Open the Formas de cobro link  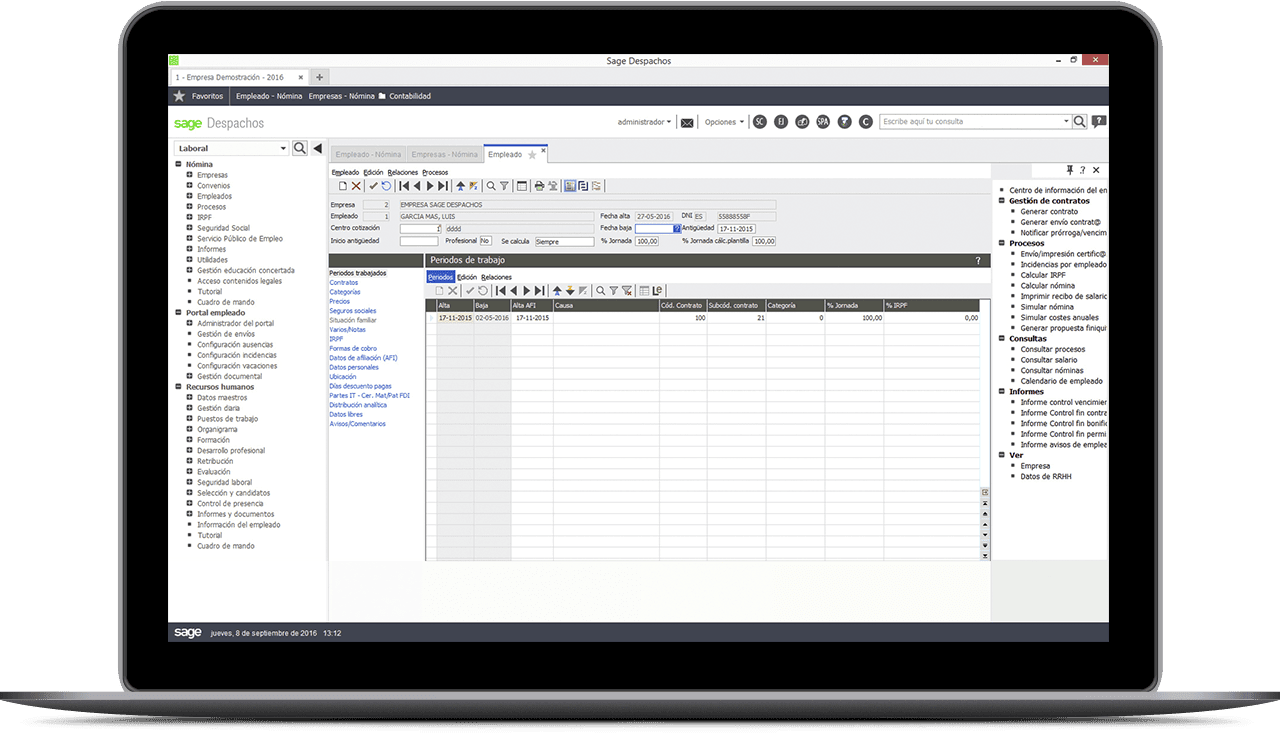coord(352,348)
